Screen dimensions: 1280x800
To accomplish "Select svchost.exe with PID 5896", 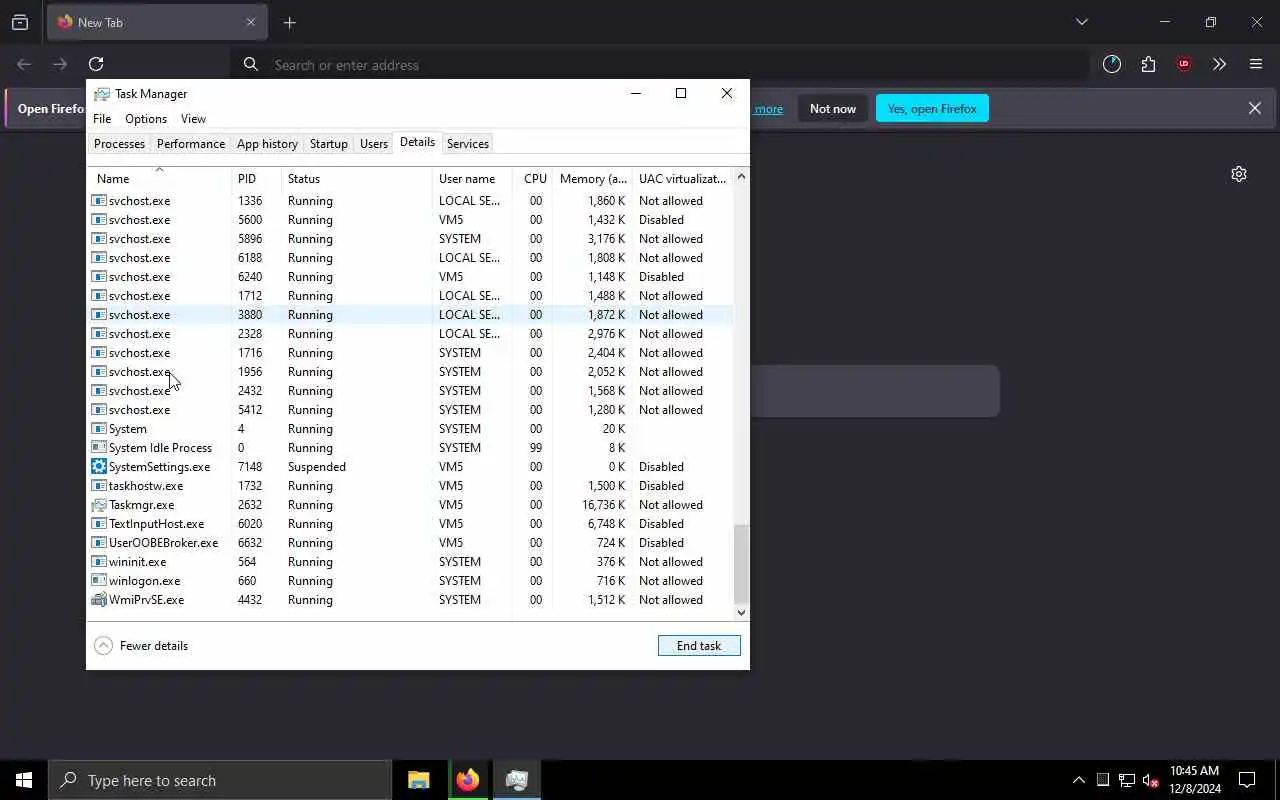I will [x=410, y=239].
